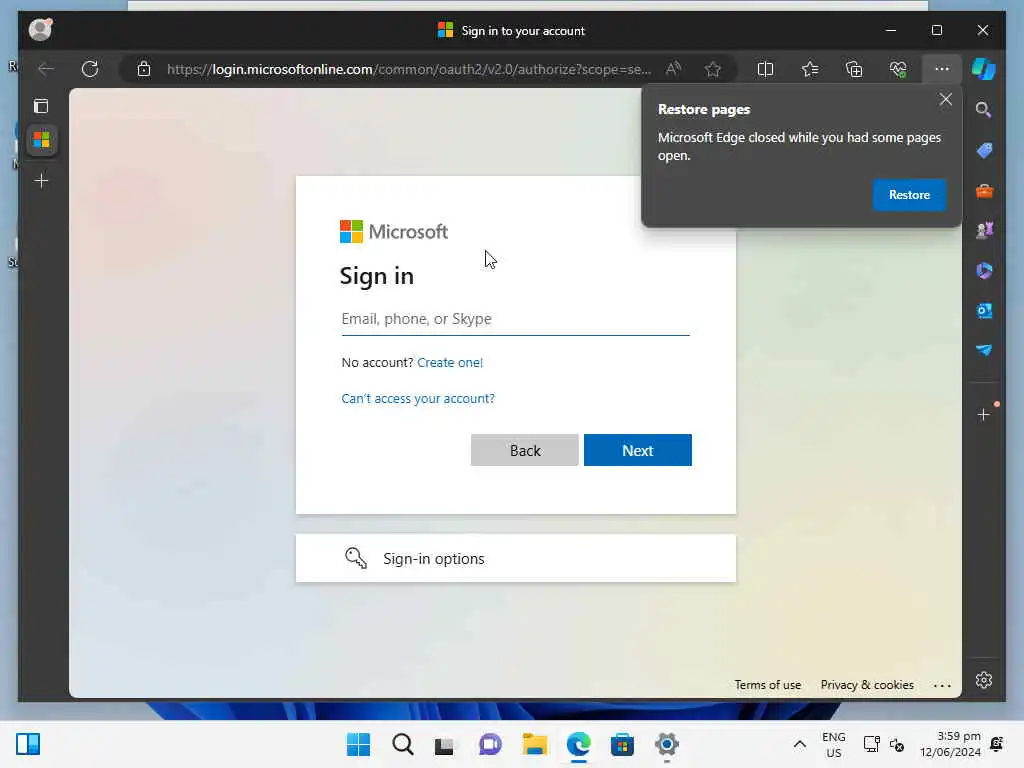Customize sidebar with plus icon

pos(984,414)
